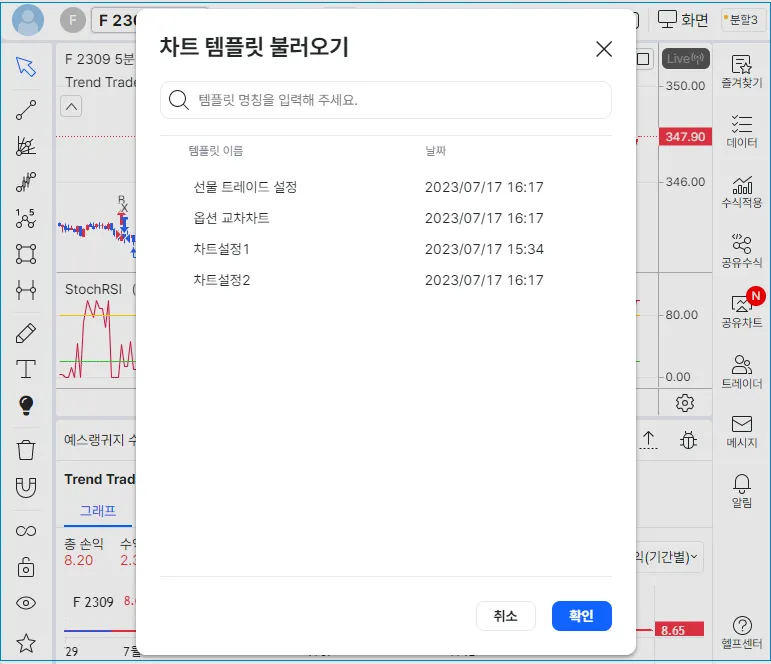Open 메시지 in right sidebar
771x664 pixels.
point(741,432)
